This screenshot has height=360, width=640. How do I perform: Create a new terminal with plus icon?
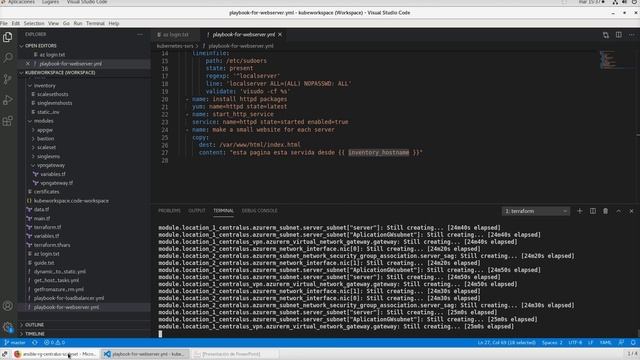[580, 211]
